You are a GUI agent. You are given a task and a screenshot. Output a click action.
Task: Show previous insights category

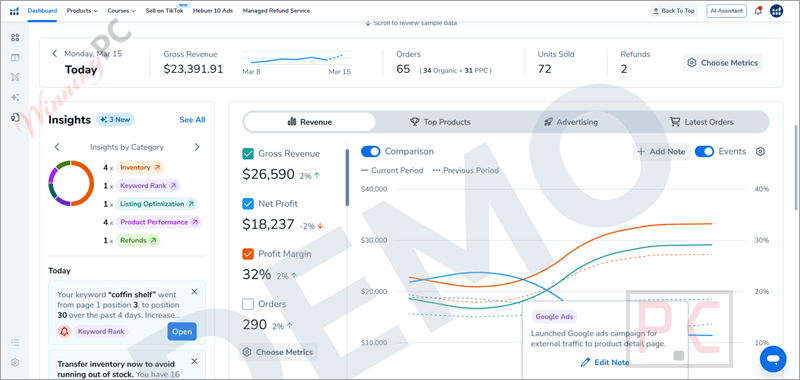click(57, 147)
